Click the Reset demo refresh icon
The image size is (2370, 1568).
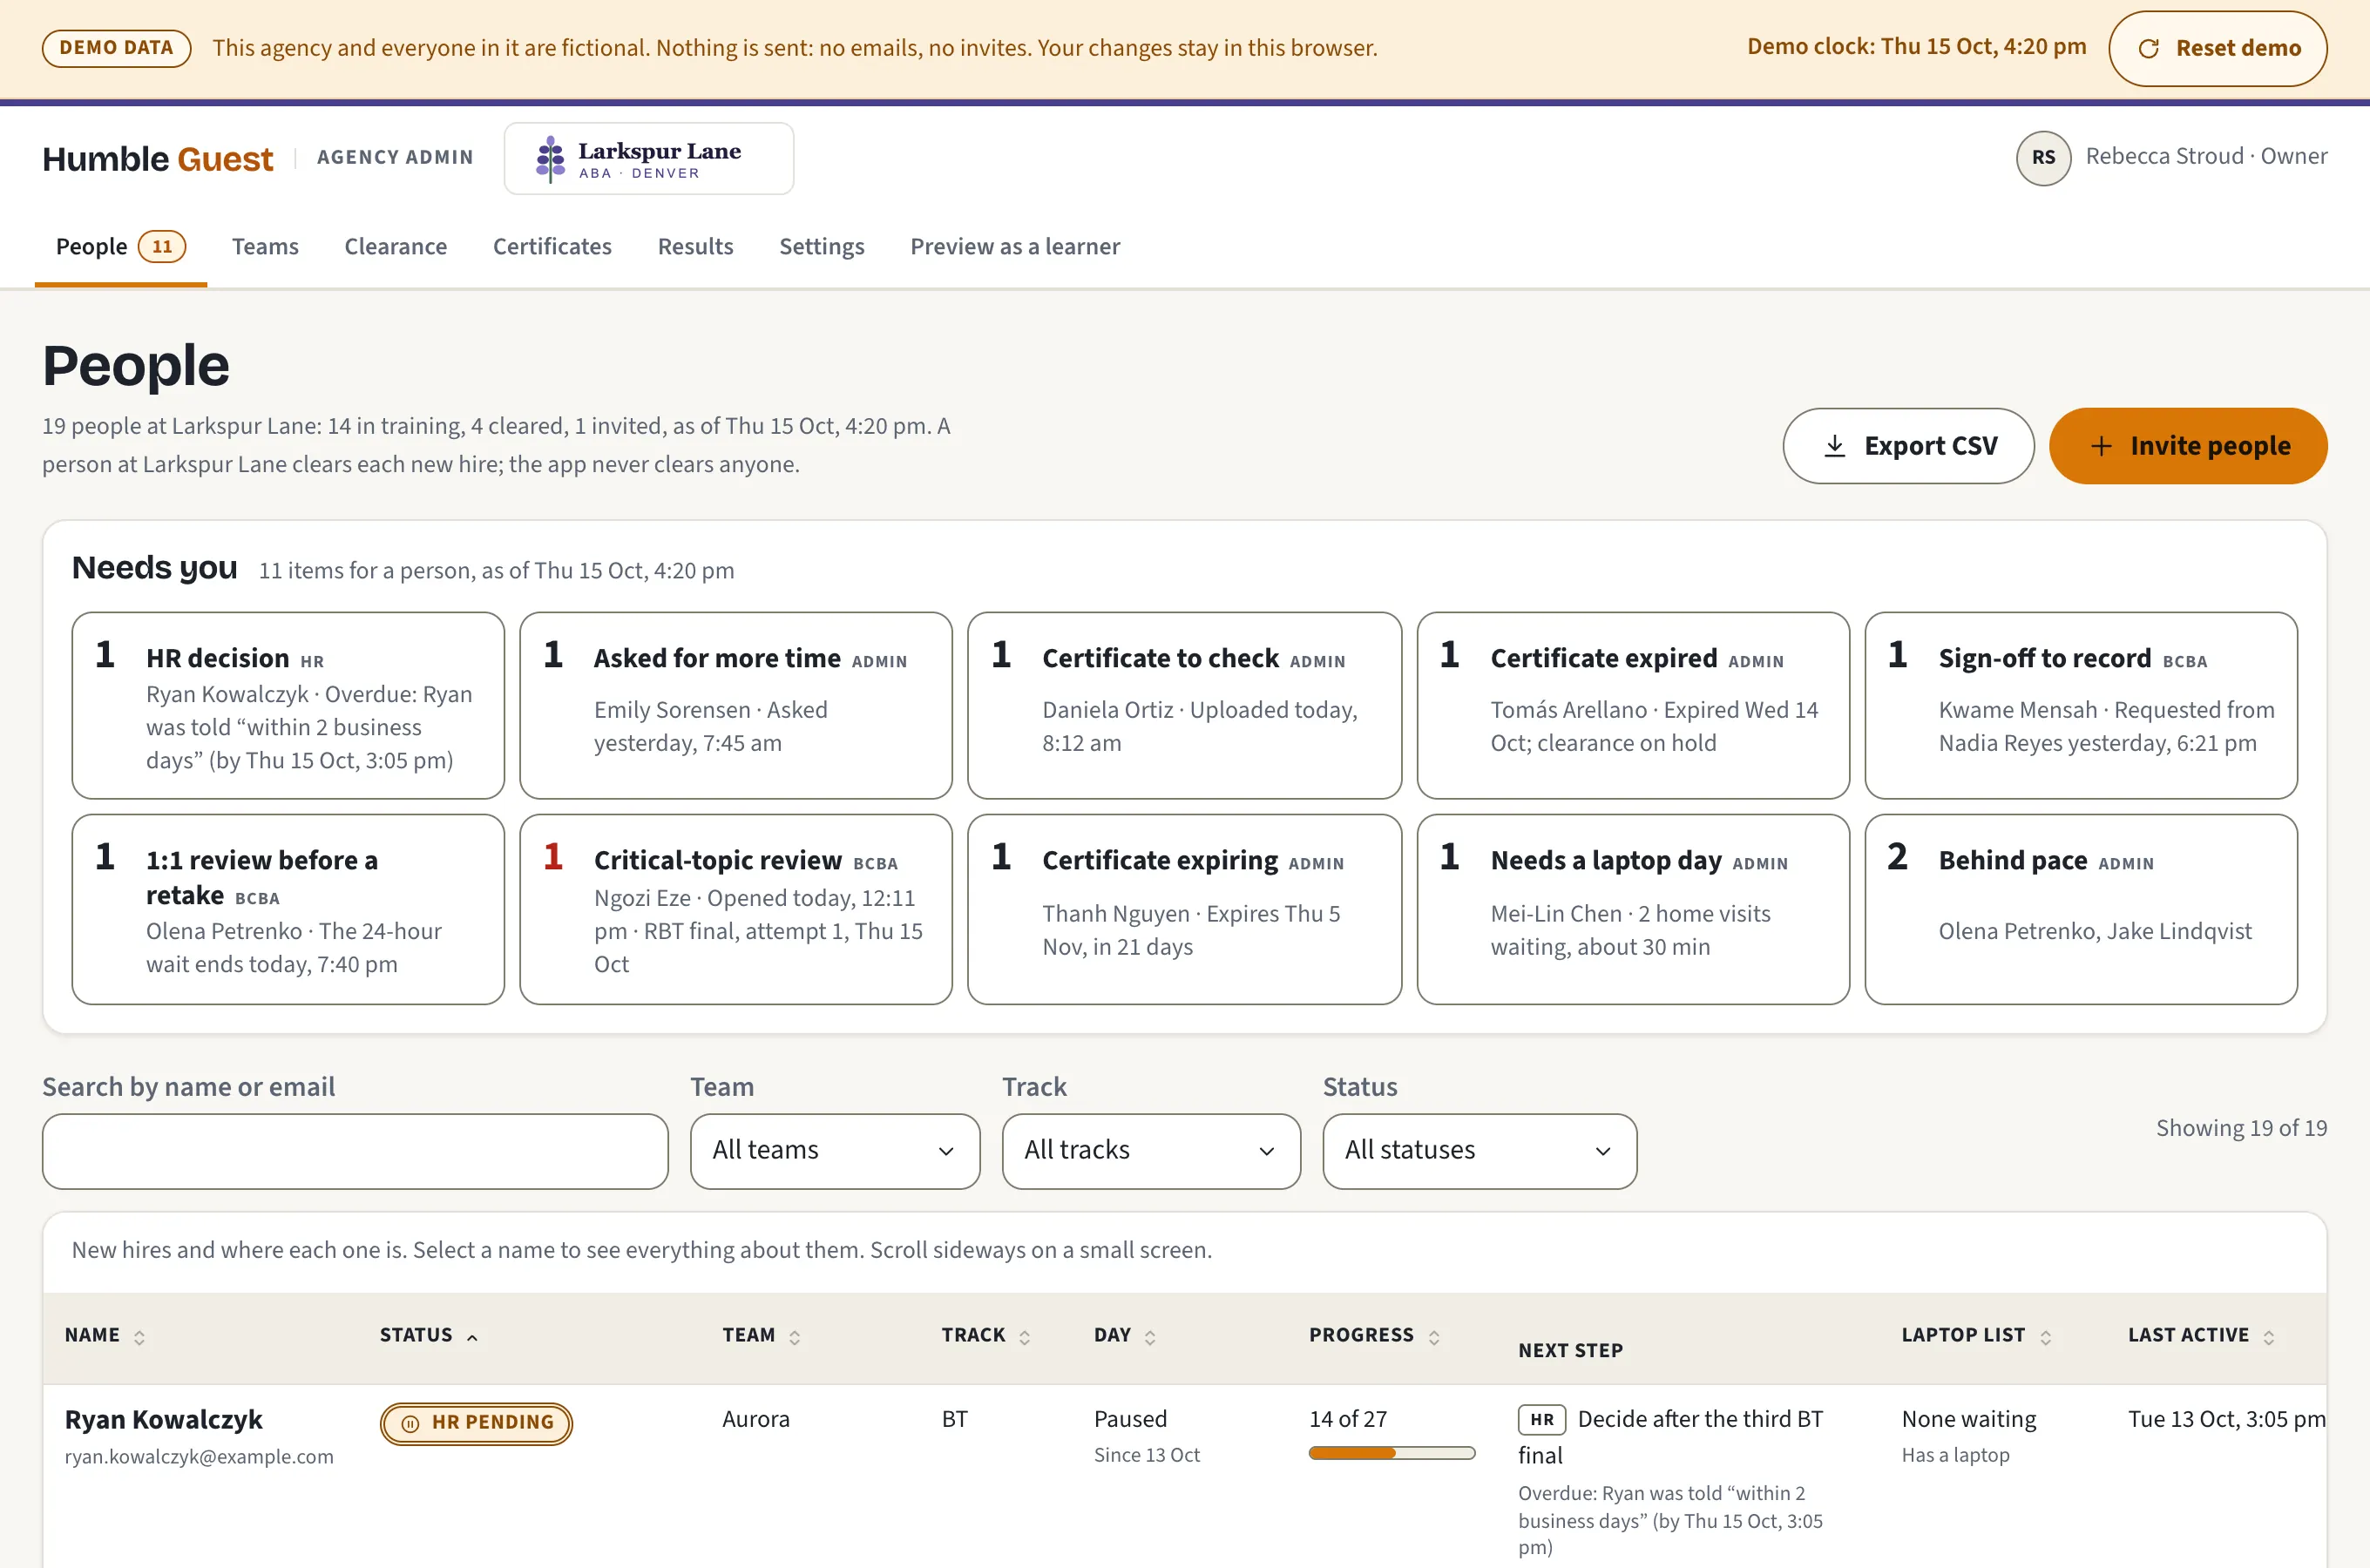point(2148,48)
